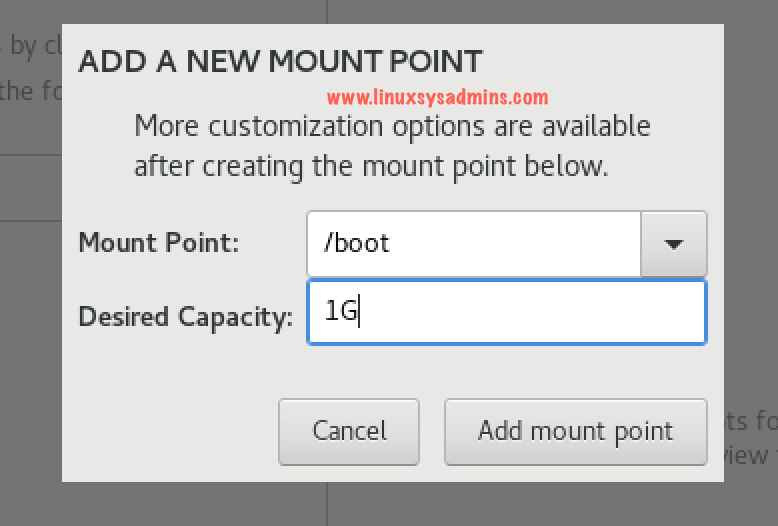
Task: Focus the Desired Capacity input field
Action: pos(506,312)
